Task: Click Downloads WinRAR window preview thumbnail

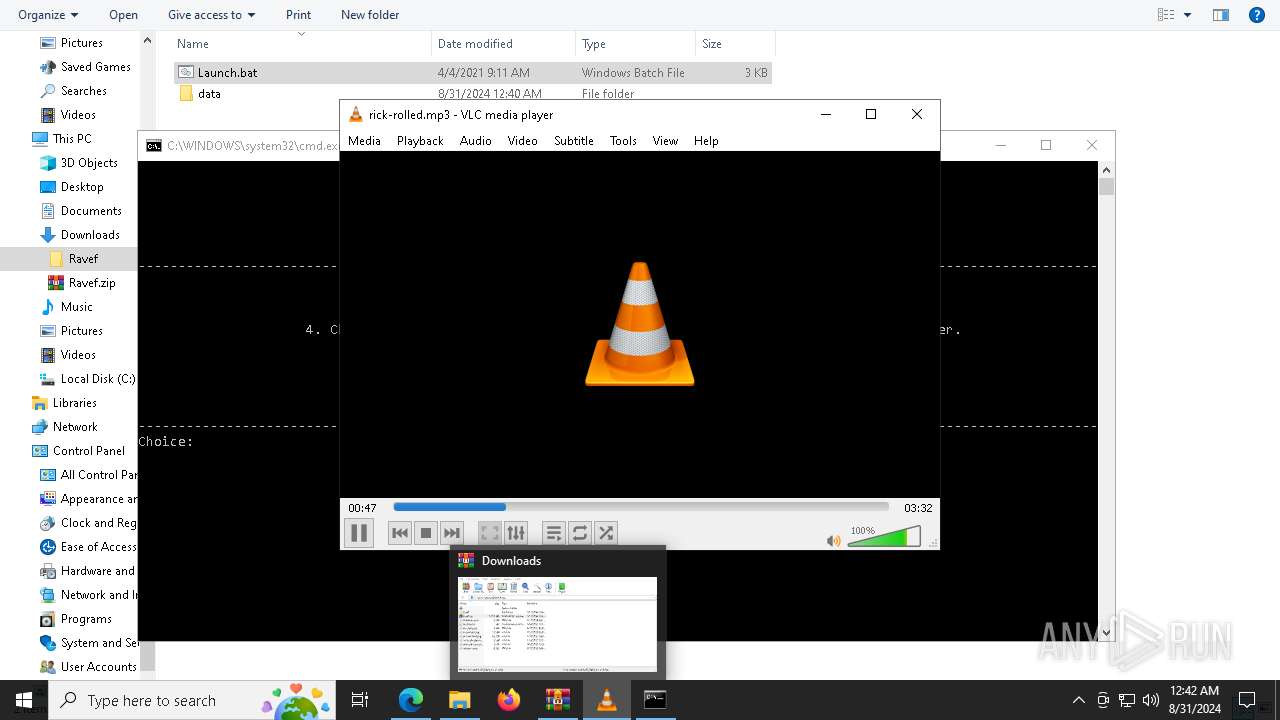Action: [557, 625]
